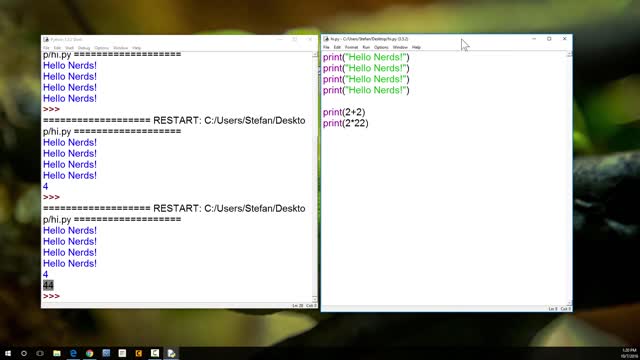The width and height of the screenshot is (640, 360).
Task: Open Google Chrome from the taskbar
Action: click(89, 353)
